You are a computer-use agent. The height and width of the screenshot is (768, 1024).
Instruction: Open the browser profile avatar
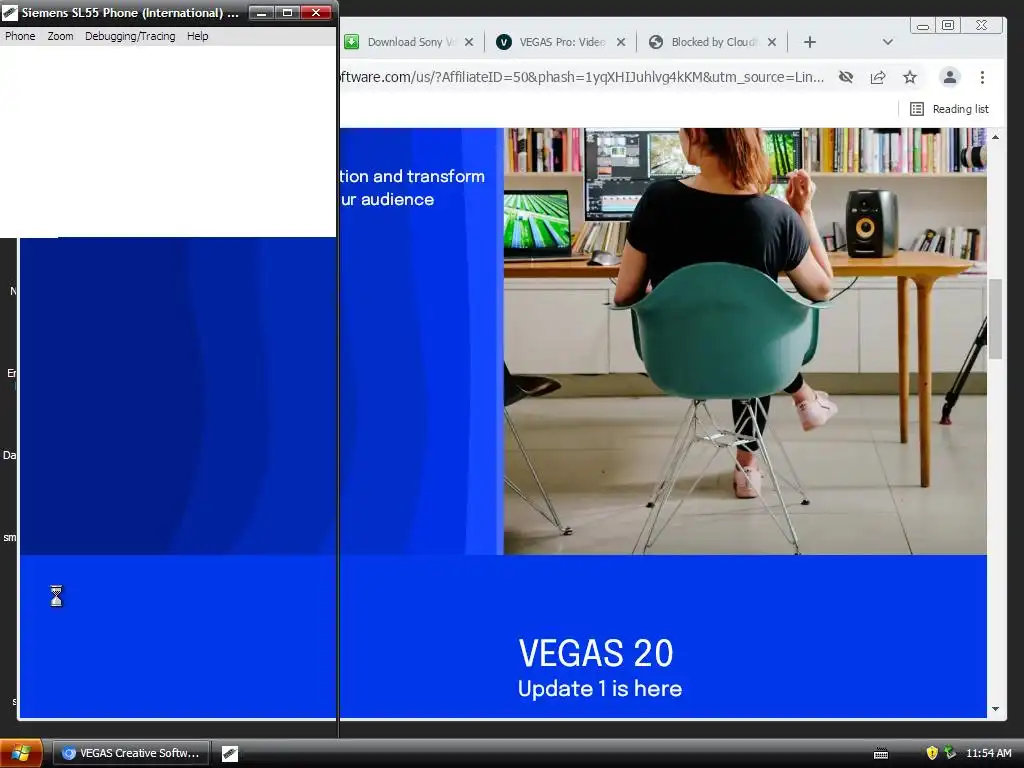click(x=950, y=77)
